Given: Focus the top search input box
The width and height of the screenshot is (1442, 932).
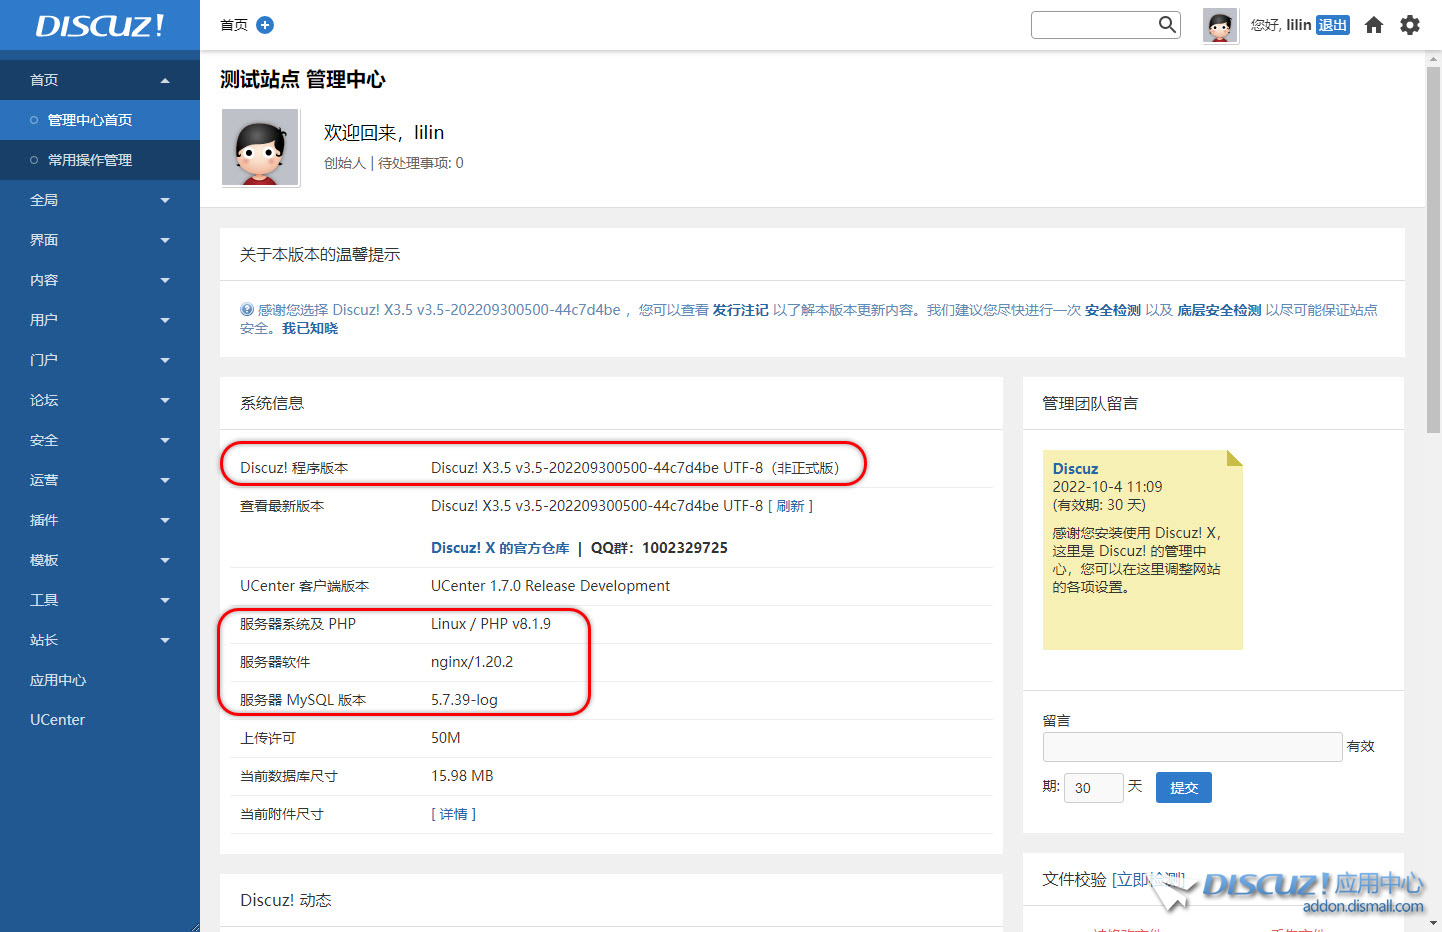Looking at the screenshot, I should pos(1094,25).
